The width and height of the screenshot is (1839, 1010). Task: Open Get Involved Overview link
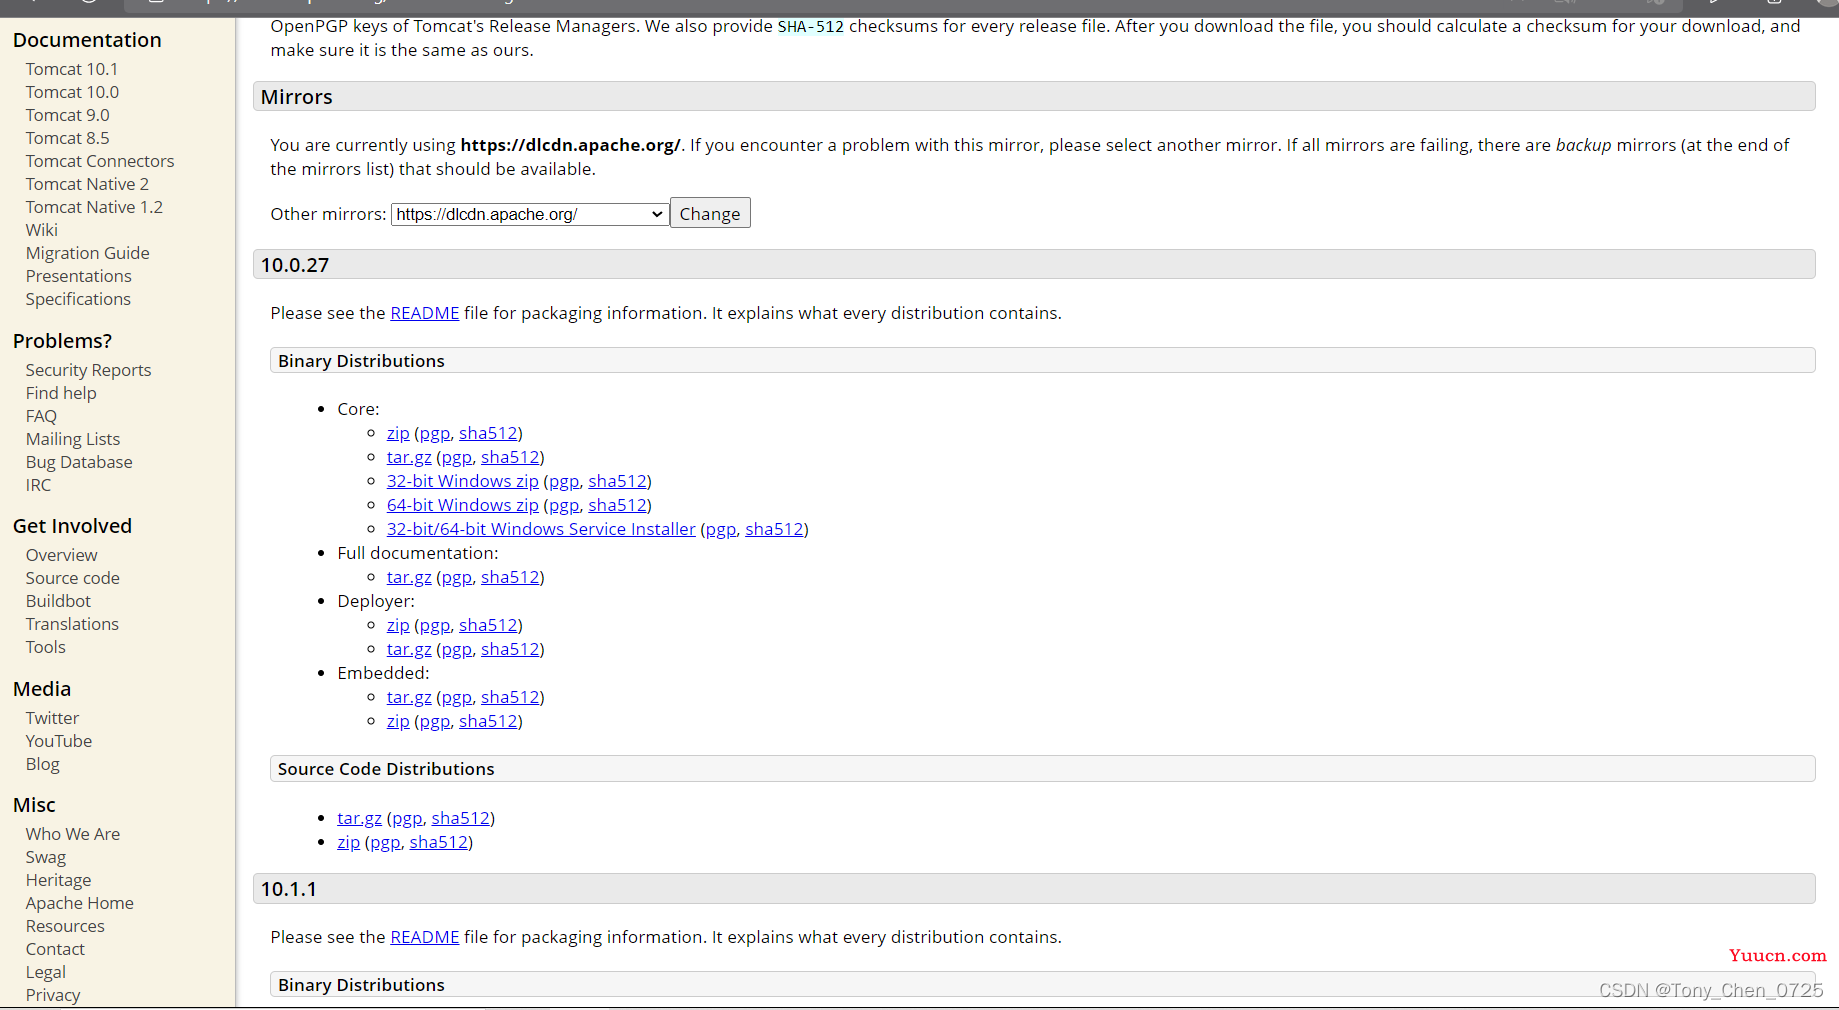(x=62, y=555)
